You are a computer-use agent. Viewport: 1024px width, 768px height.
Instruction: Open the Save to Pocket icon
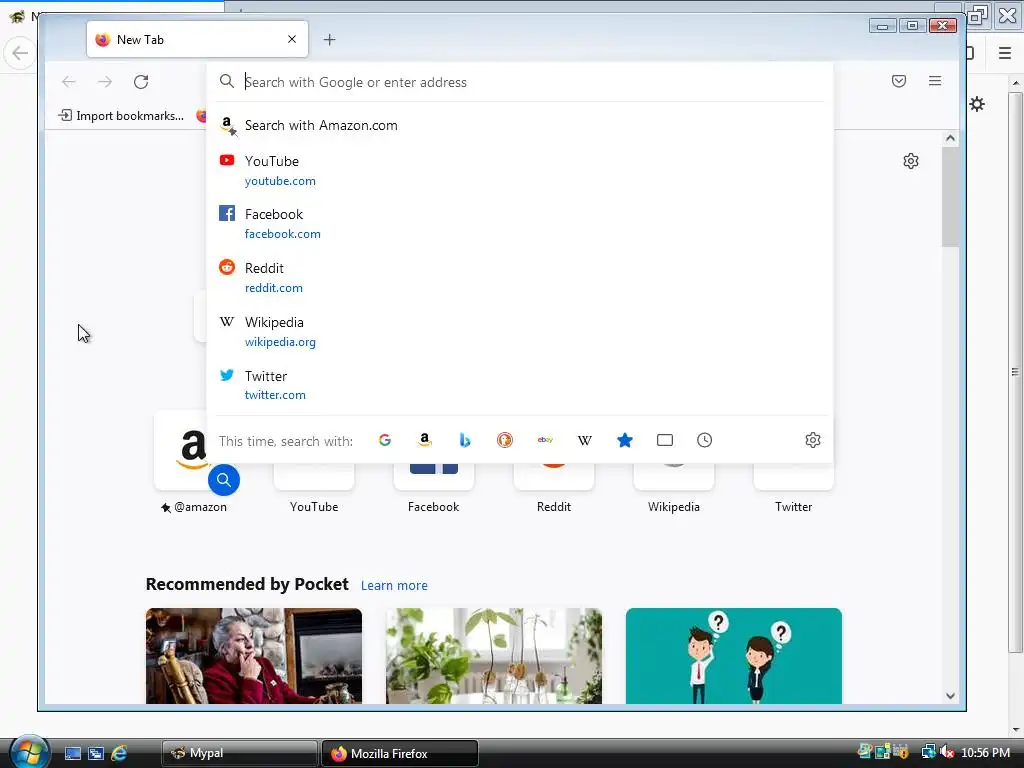coord(899,81)
